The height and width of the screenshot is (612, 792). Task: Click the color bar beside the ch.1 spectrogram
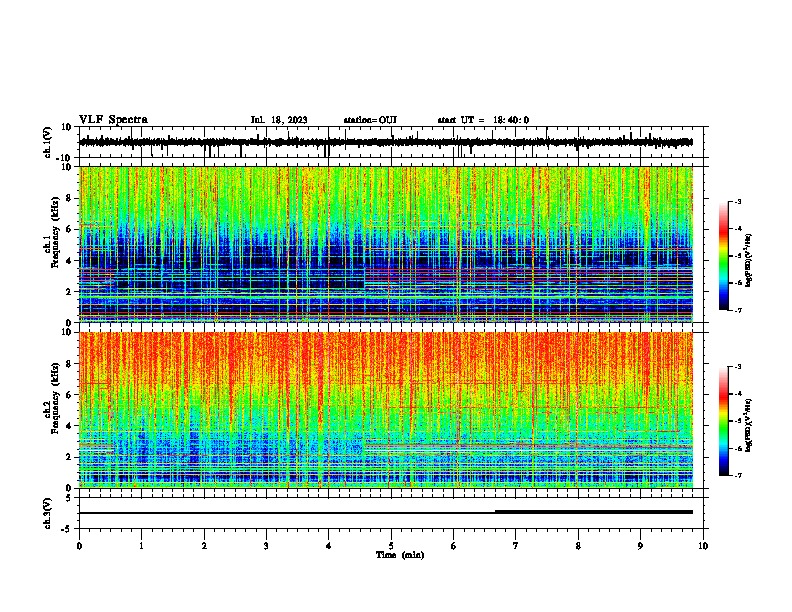coord(724,256)
